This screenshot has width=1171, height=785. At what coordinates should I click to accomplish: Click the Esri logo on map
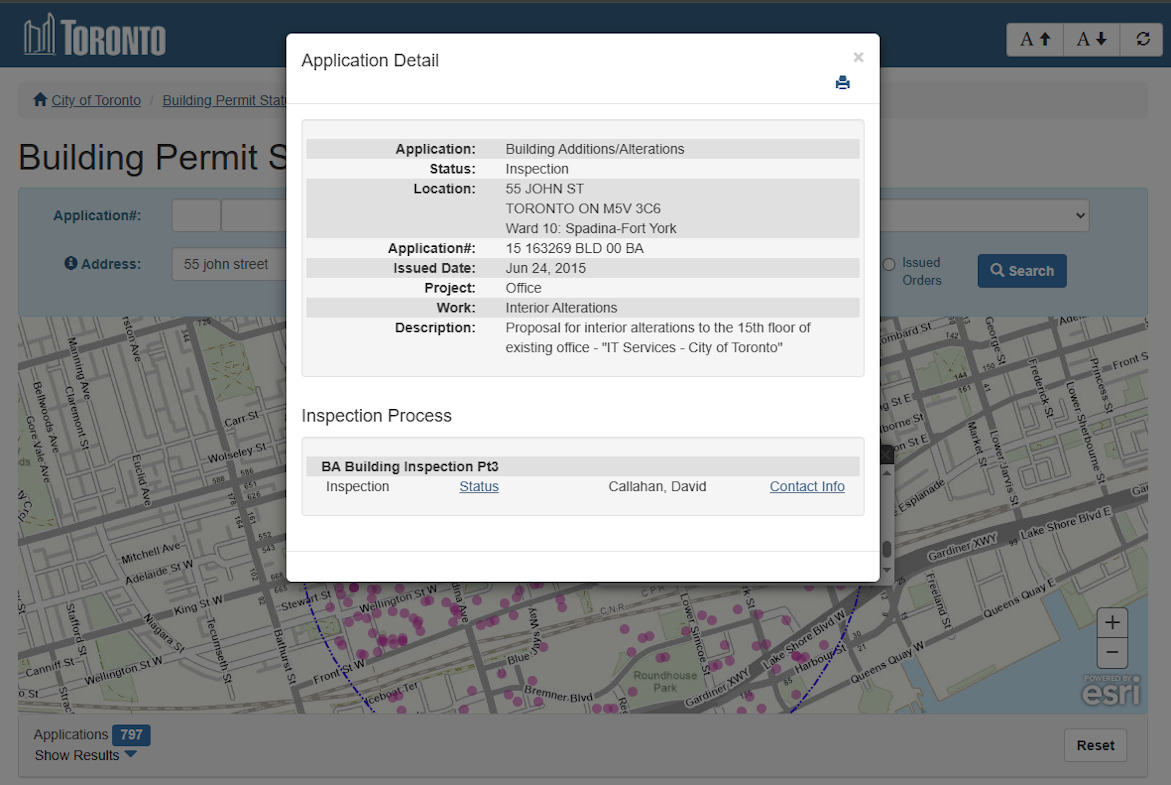(1111, 691)
